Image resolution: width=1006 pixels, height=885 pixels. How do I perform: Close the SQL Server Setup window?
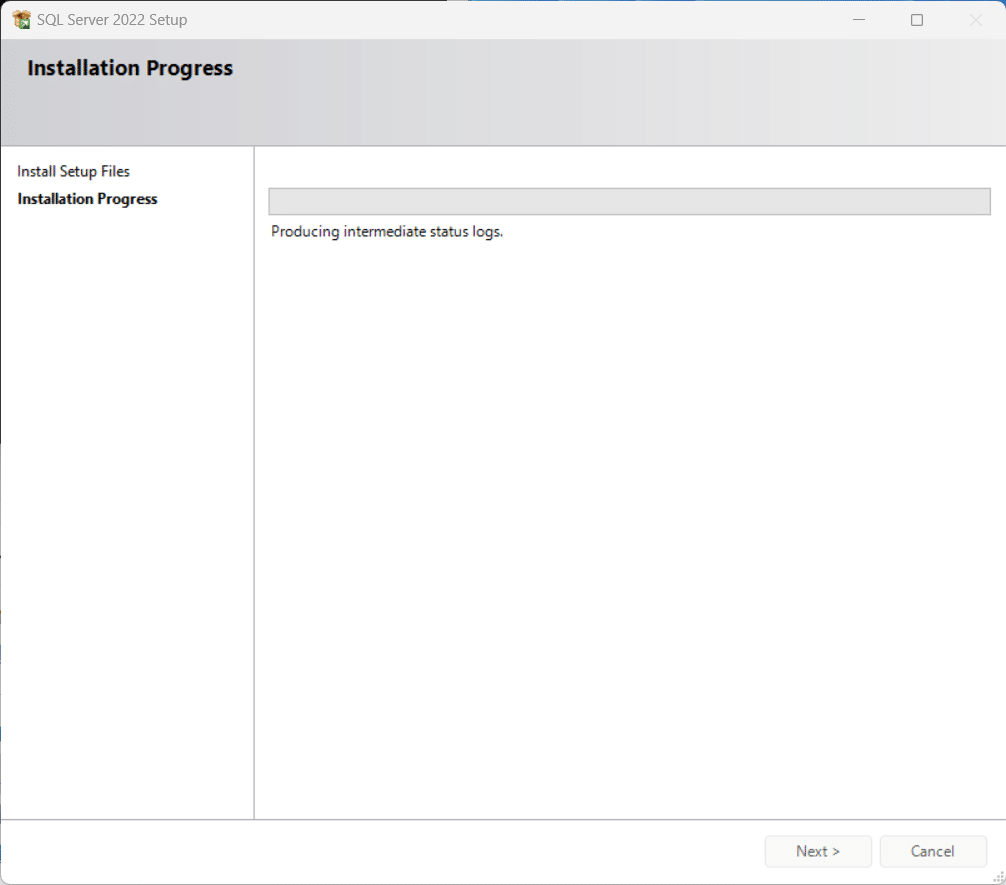[x=976, y=20]
